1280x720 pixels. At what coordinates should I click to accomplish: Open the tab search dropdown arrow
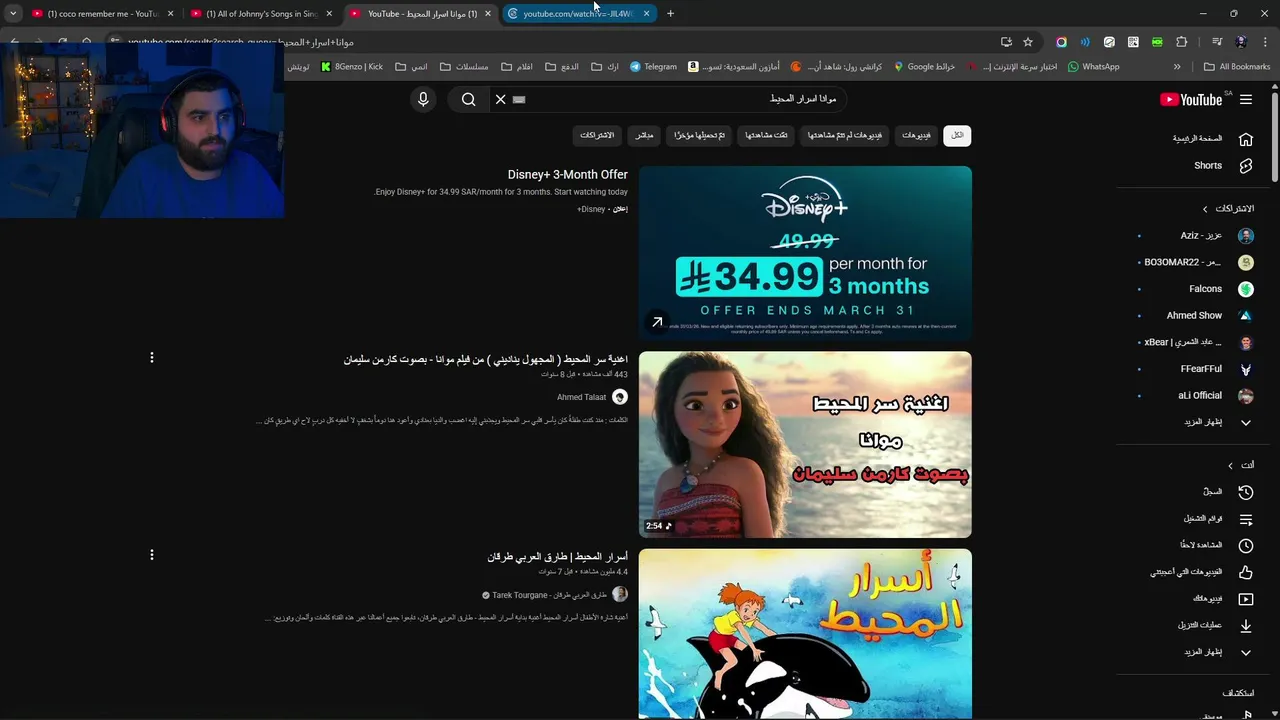(x=13, y=14)
